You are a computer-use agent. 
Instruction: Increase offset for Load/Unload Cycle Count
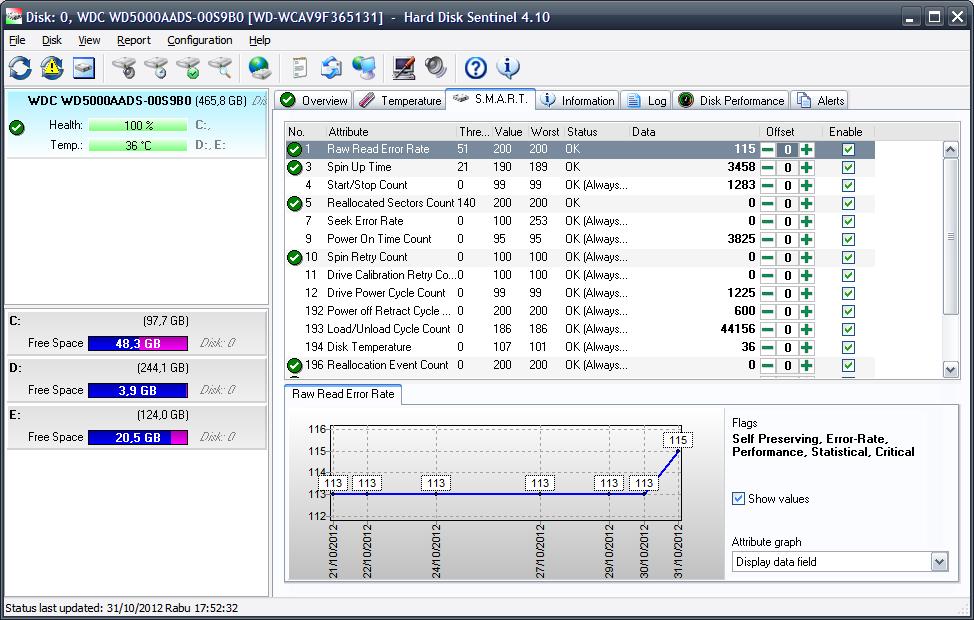point(806,329)
